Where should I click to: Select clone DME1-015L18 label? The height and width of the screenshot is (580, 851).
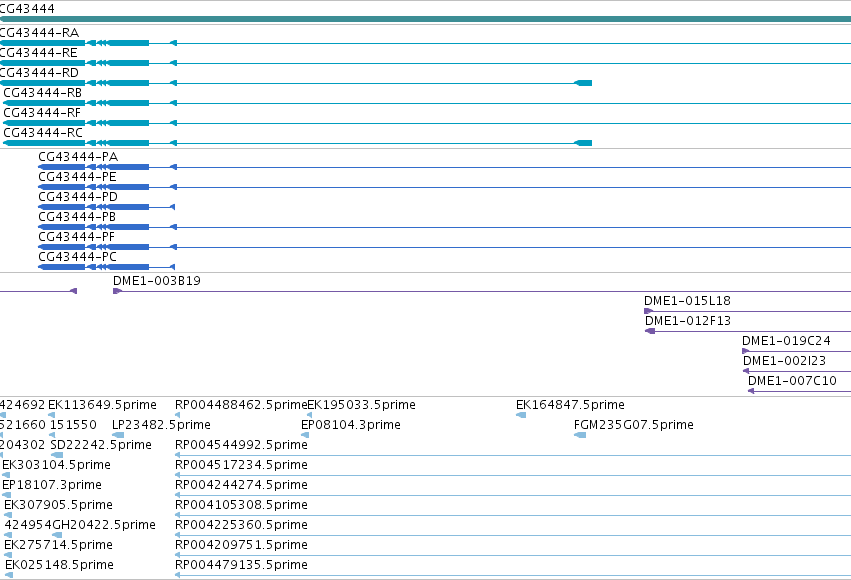[688, 301]
